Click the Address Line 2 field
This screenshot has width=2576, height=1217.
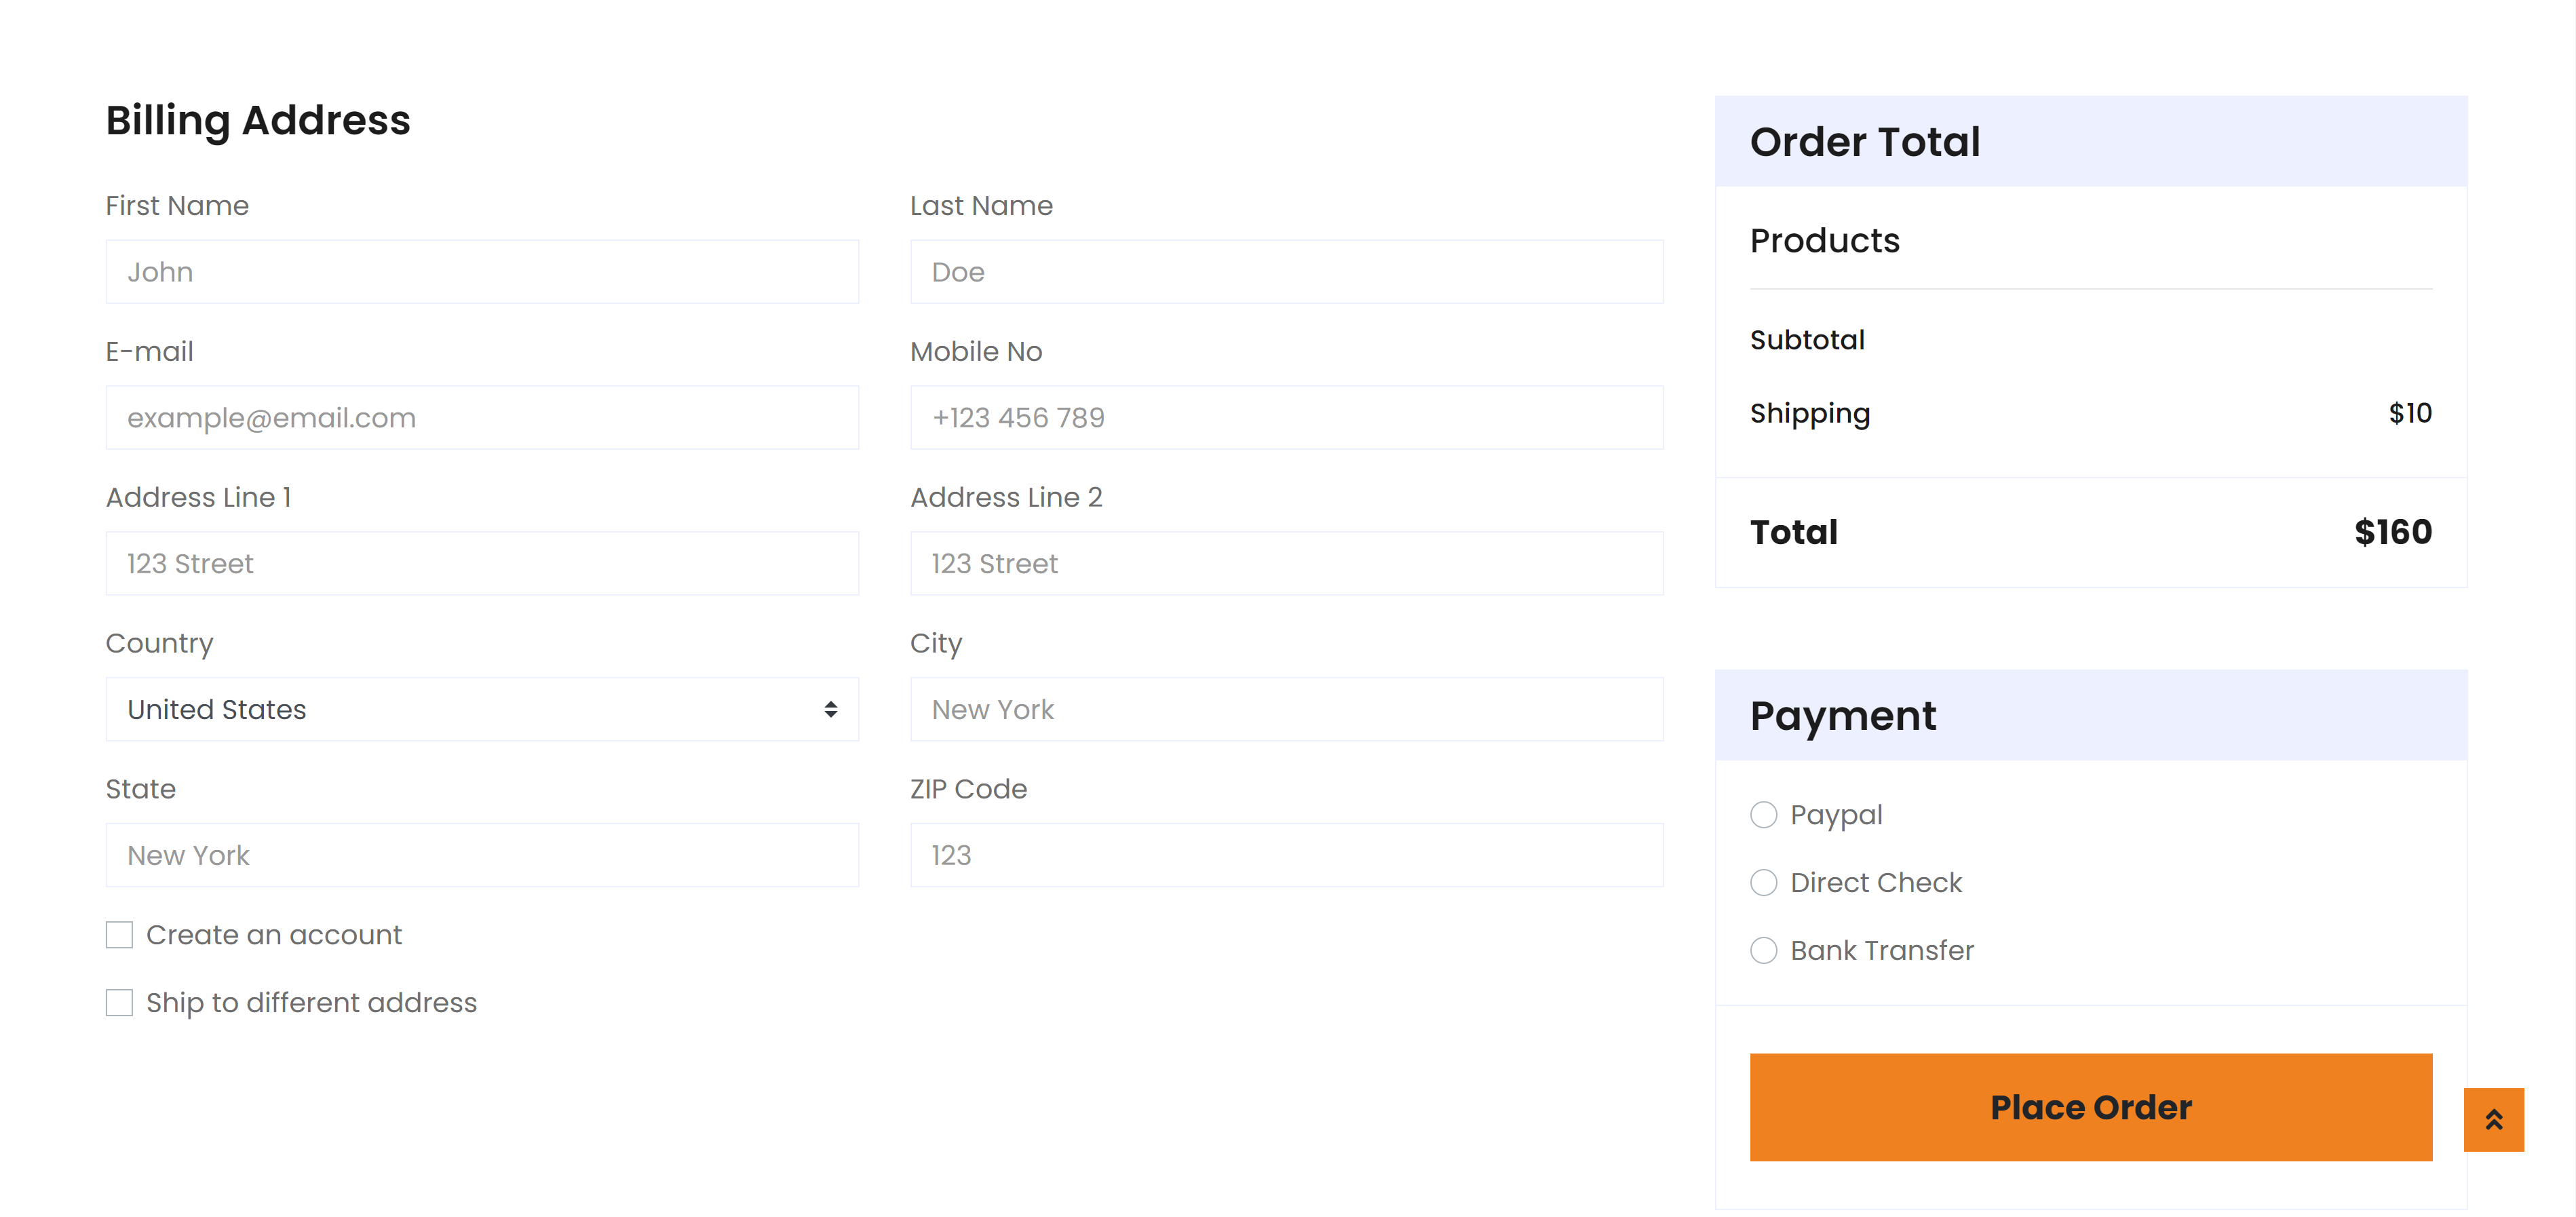pos(1286,563)
